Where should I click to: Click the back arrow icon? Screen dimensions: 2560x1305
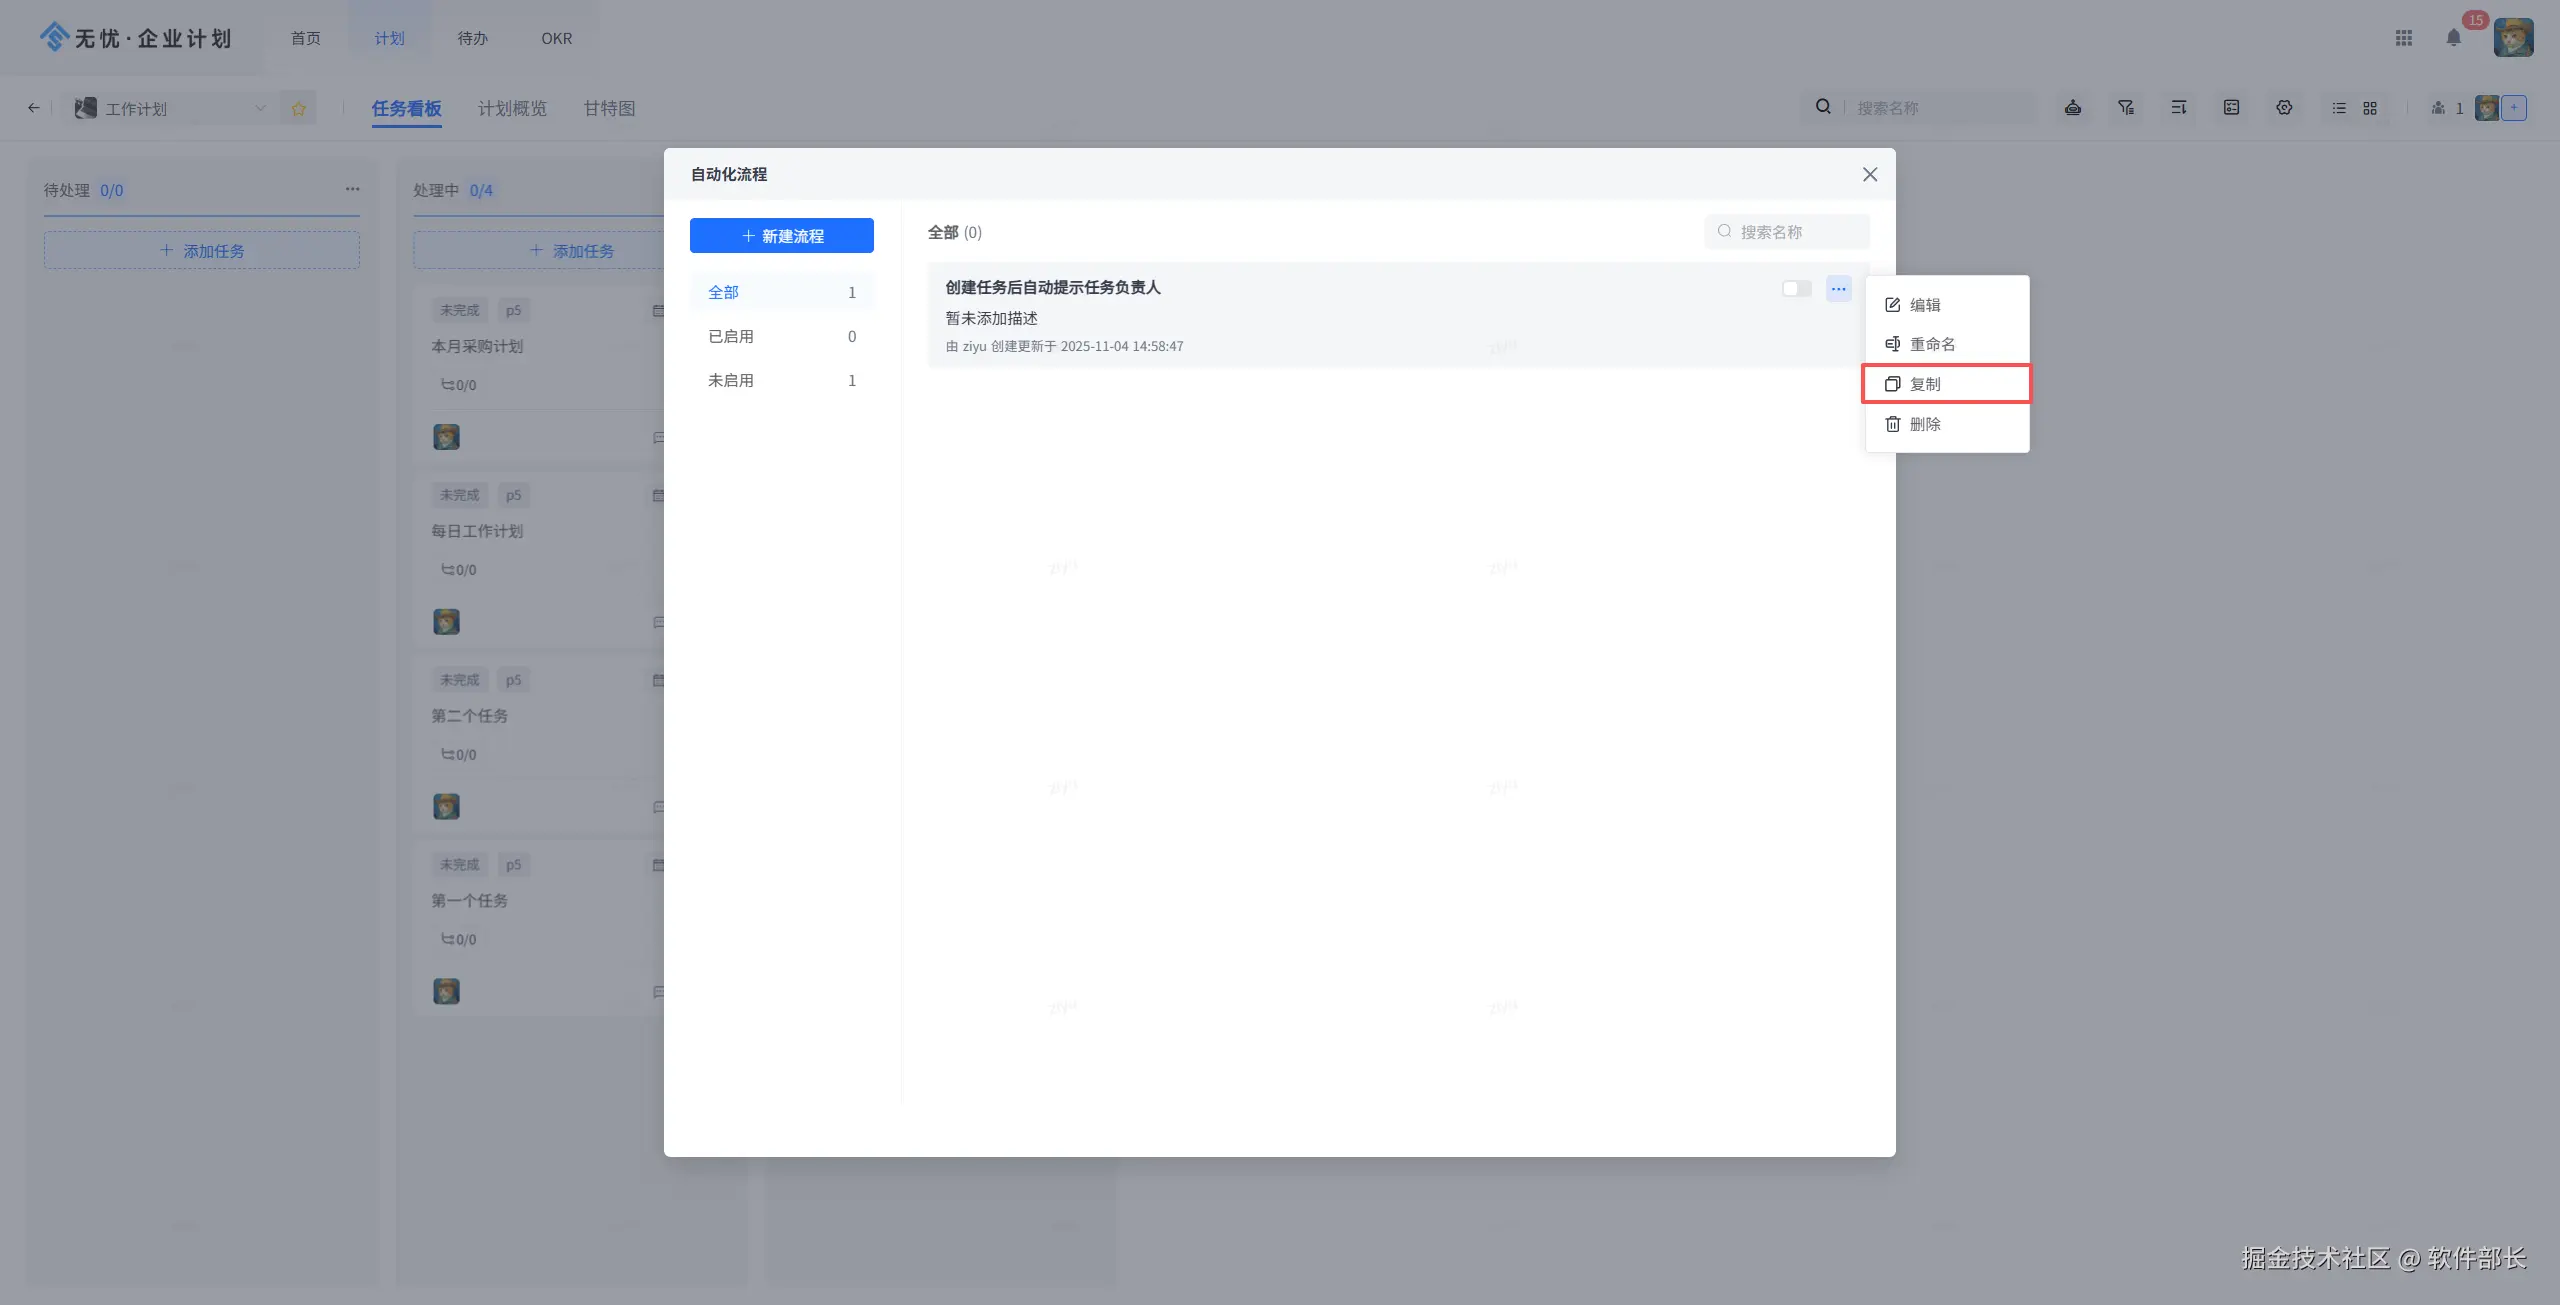tap(34, 108)
